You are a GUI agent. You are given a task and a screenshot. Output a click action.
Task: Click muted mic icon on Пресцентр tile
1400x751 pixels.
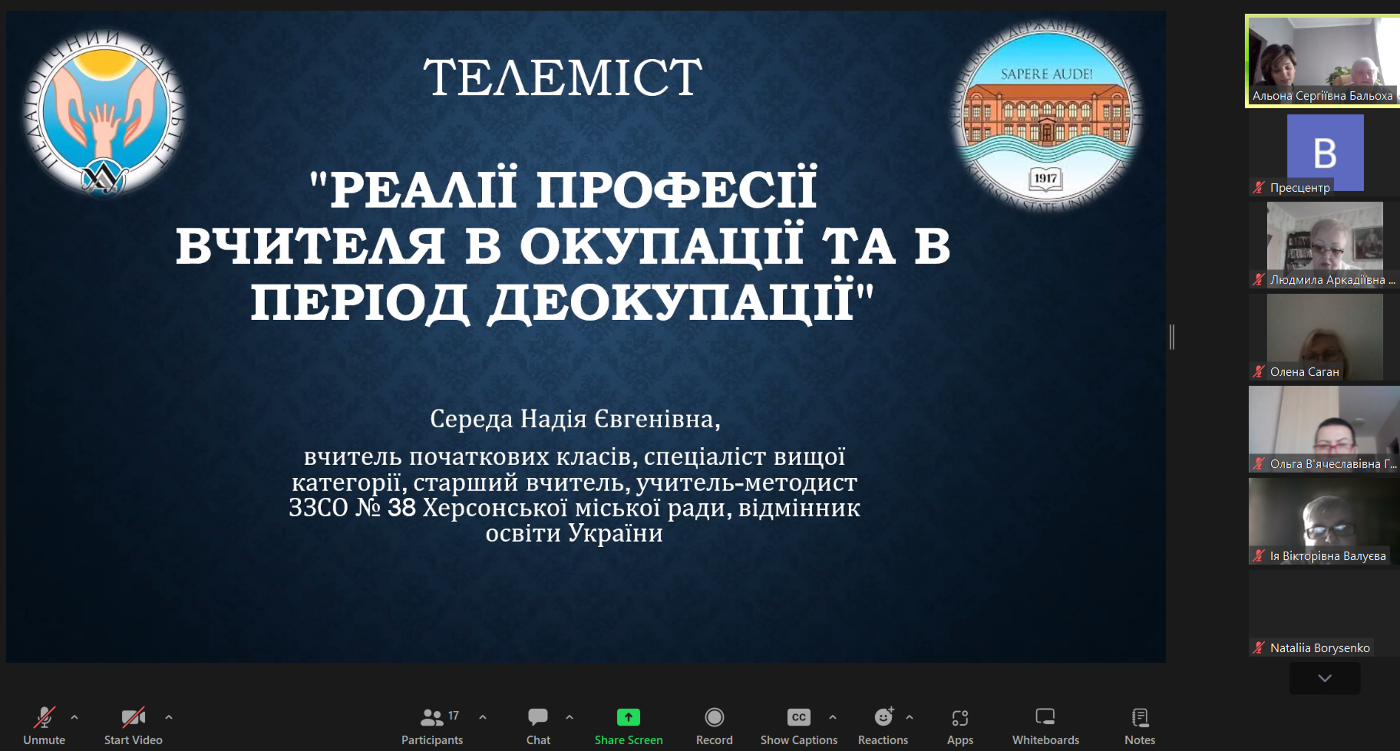point(1259,188)
